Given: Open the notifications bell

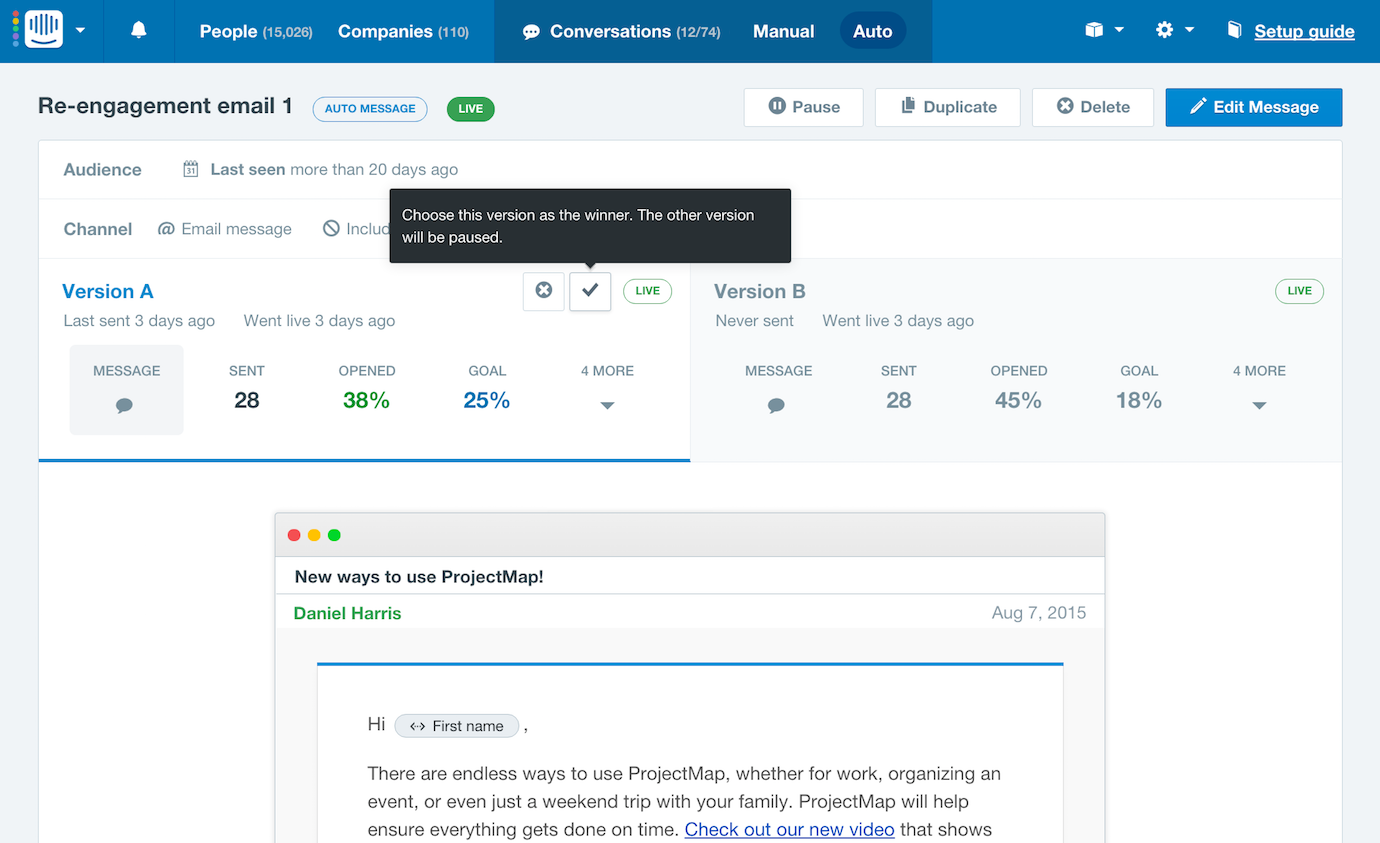Looking at the screenshot, I should pyautogui.click(x=139, y=30).
